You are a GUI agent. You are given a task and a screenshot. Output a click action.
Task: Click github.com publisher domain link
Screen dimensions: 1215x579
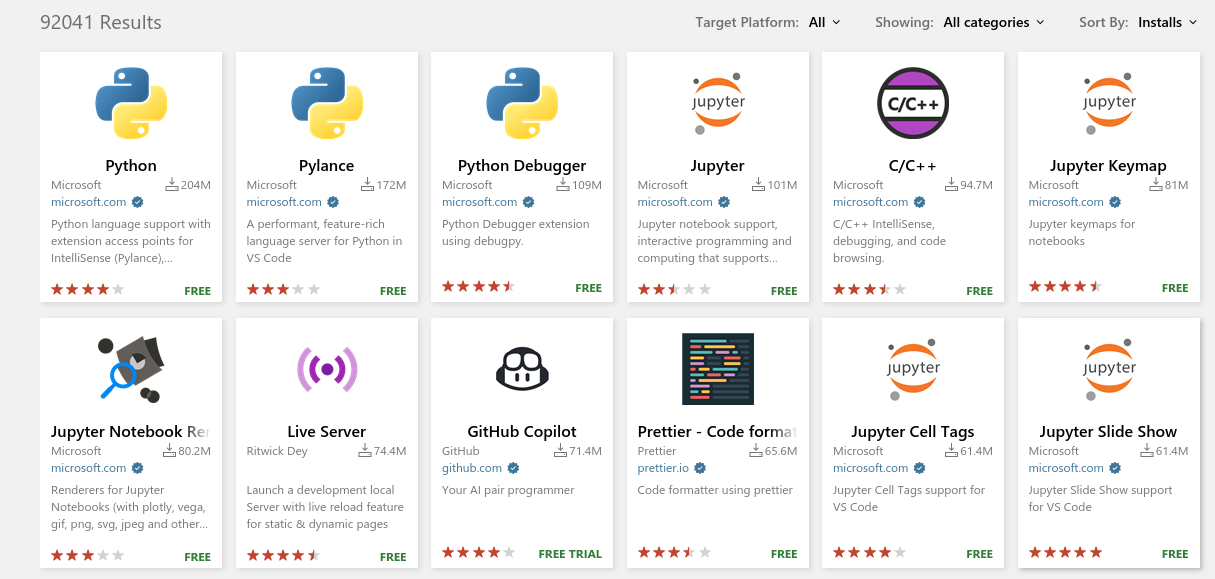tap(472, 468)
